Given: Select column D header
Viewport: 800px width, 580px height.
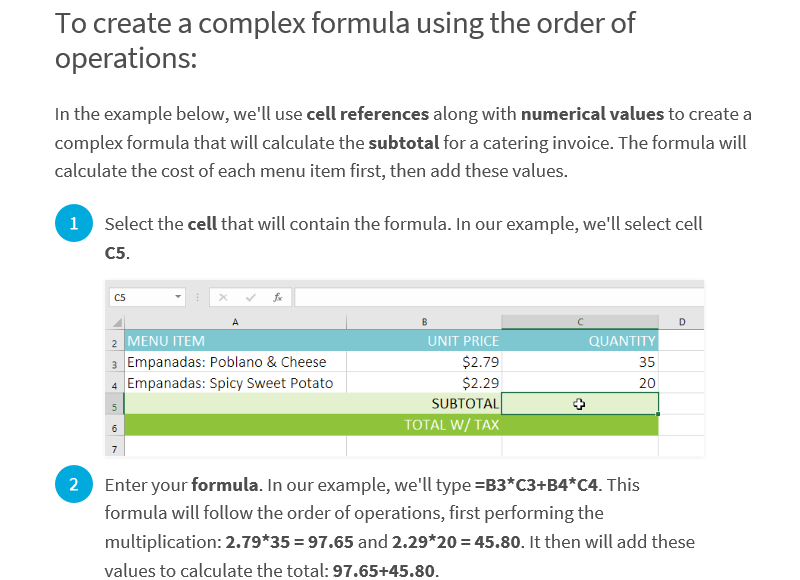Looking at the screenshot, I should 682,322.
